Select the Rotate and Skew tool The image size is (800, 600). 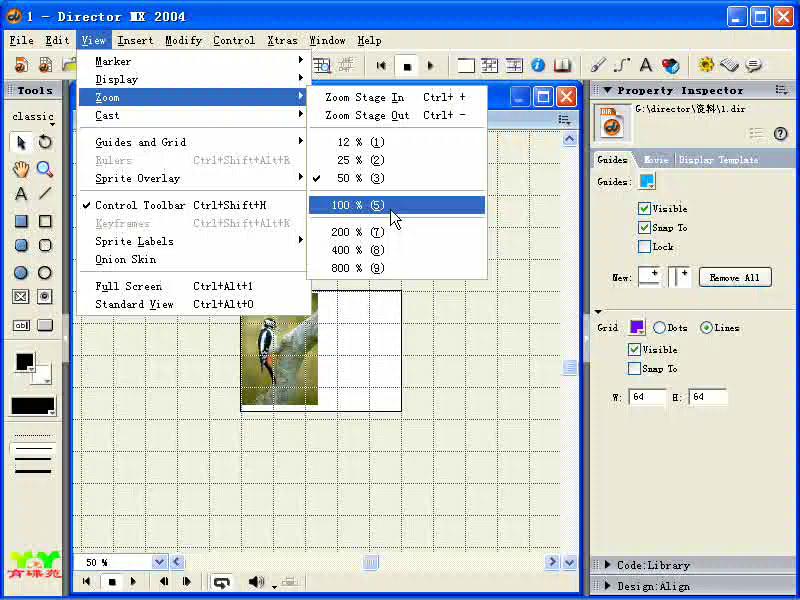pyautogui.click(x=45, y=142)
